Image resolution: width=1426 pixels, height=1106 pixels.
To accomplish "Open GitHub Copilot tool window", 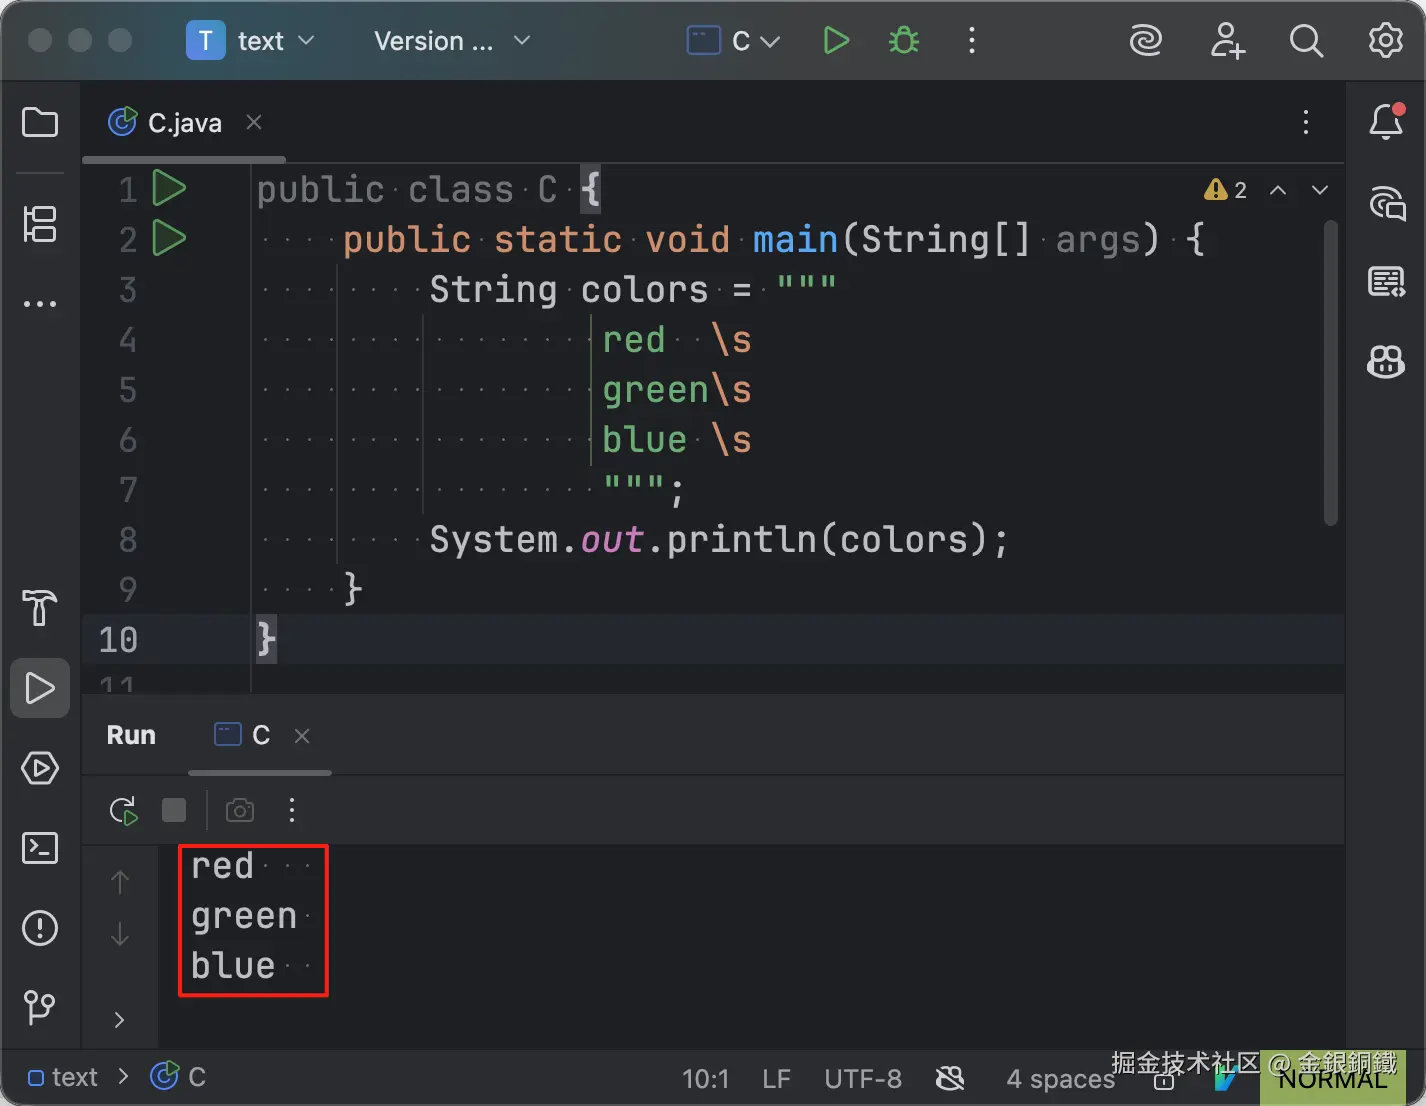I will coord(1386,362).
